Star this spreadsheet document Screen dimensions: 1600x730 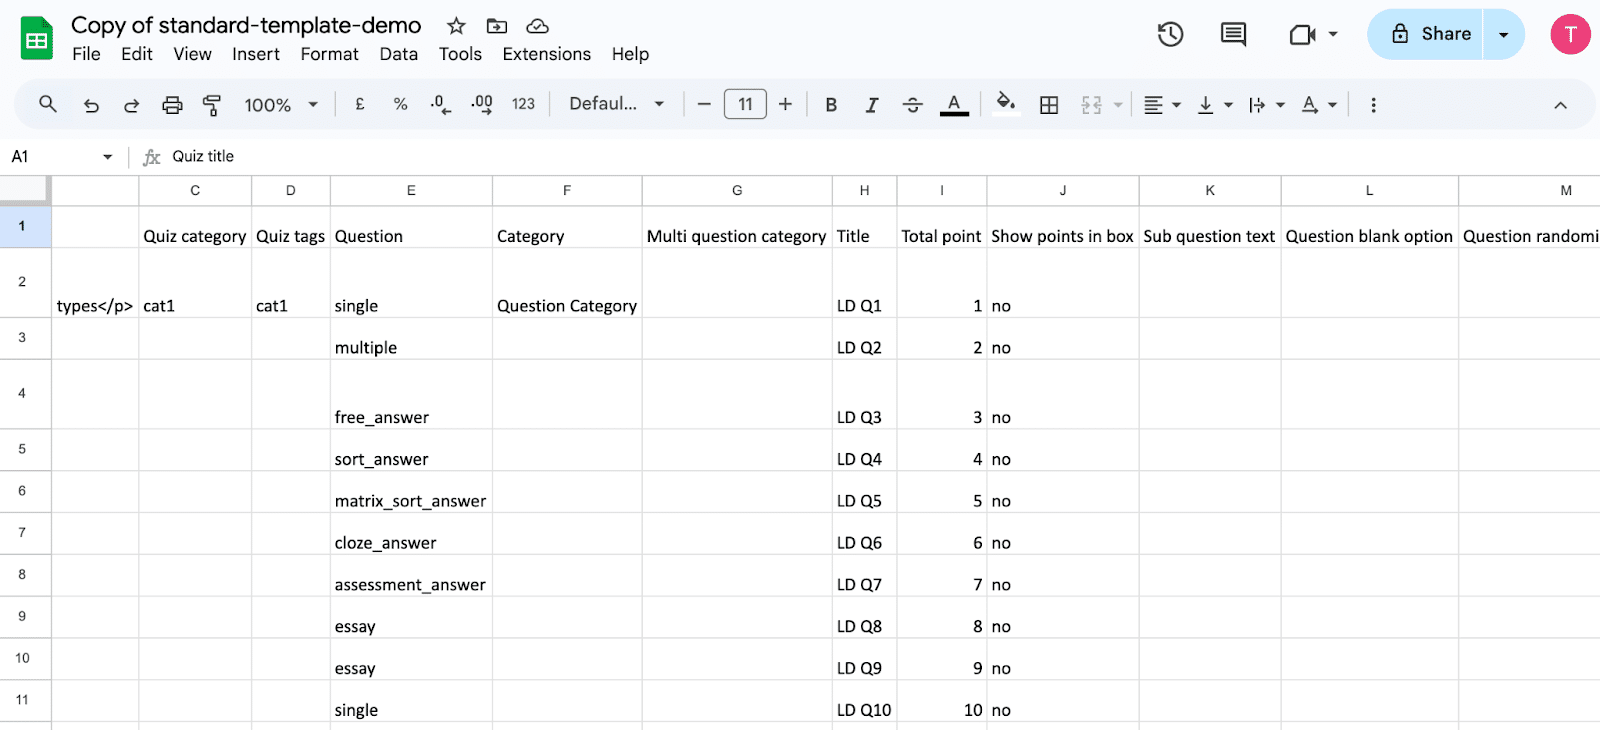(456, 26)
